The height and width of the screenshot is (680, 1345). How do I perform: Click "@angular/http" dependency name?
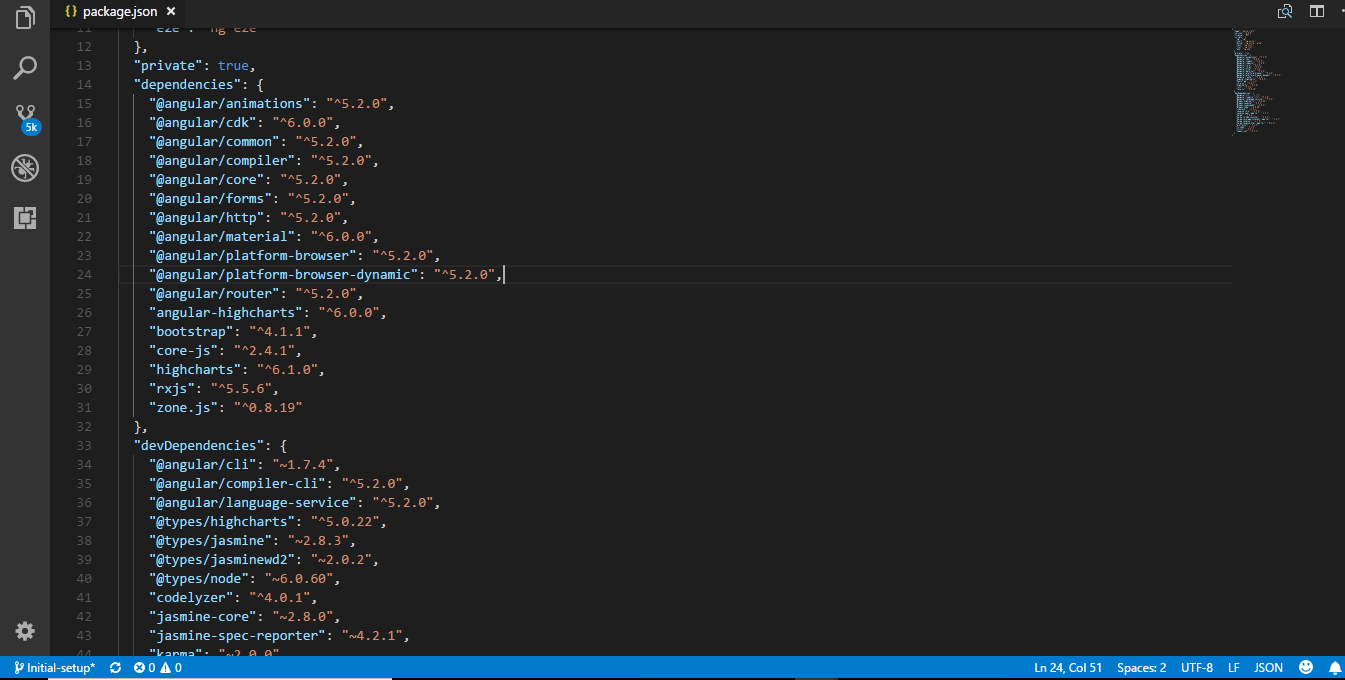(x=207, y=218)
